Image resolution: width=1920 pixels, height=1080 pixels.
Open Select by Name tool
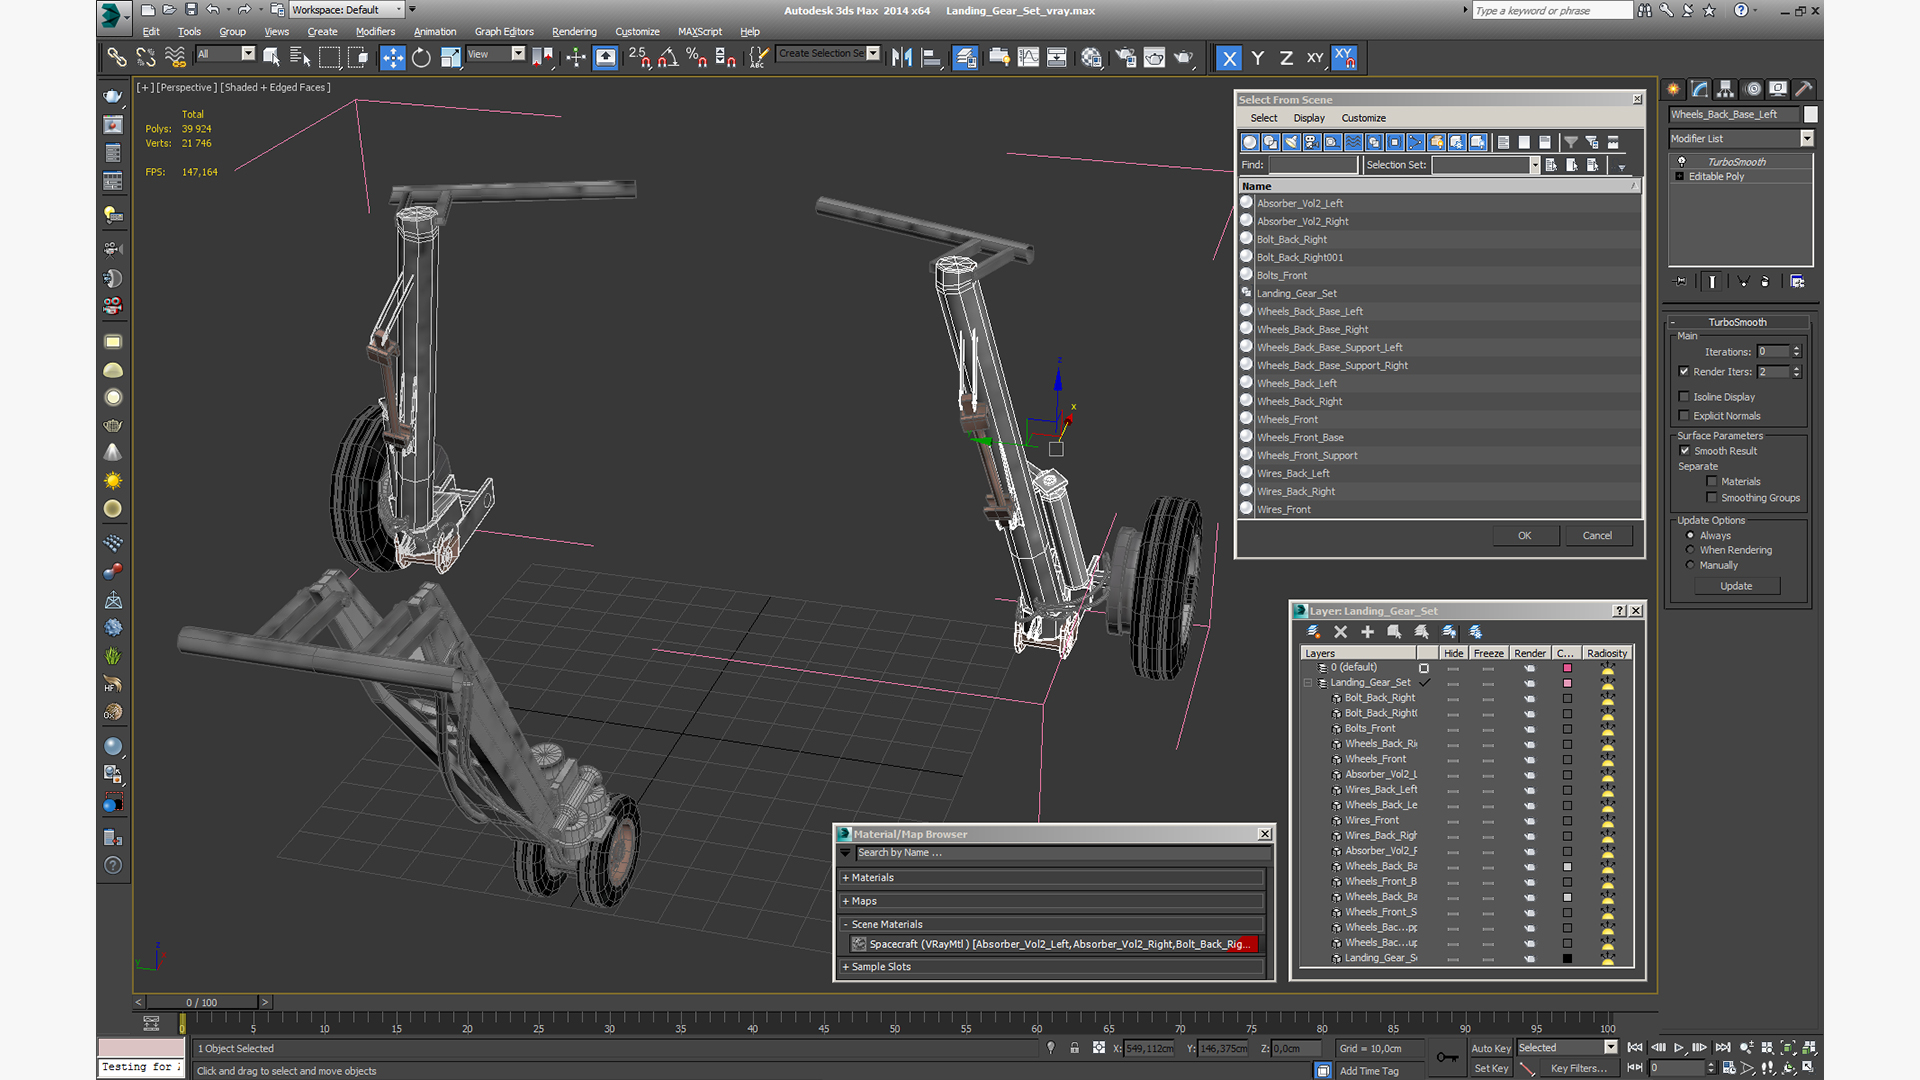(x=299, y=57)
